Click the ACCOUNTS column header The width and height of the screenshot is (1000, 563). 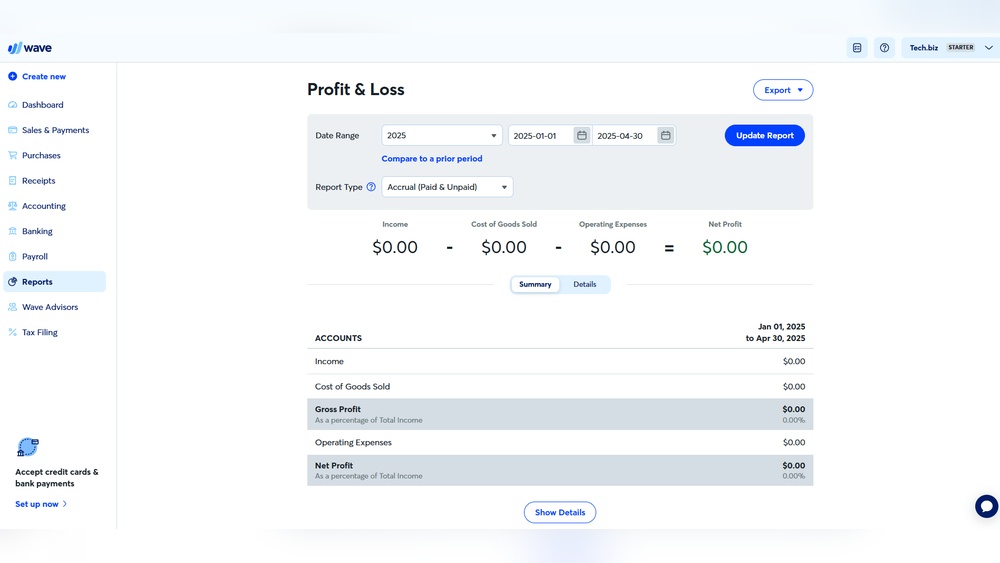point(338,338)
